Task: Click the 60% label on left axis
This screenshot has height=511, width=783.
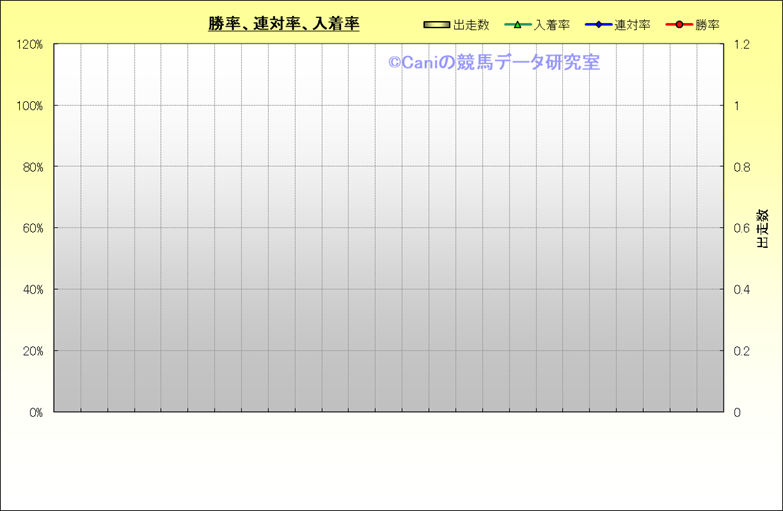Action: pos(32,228)
